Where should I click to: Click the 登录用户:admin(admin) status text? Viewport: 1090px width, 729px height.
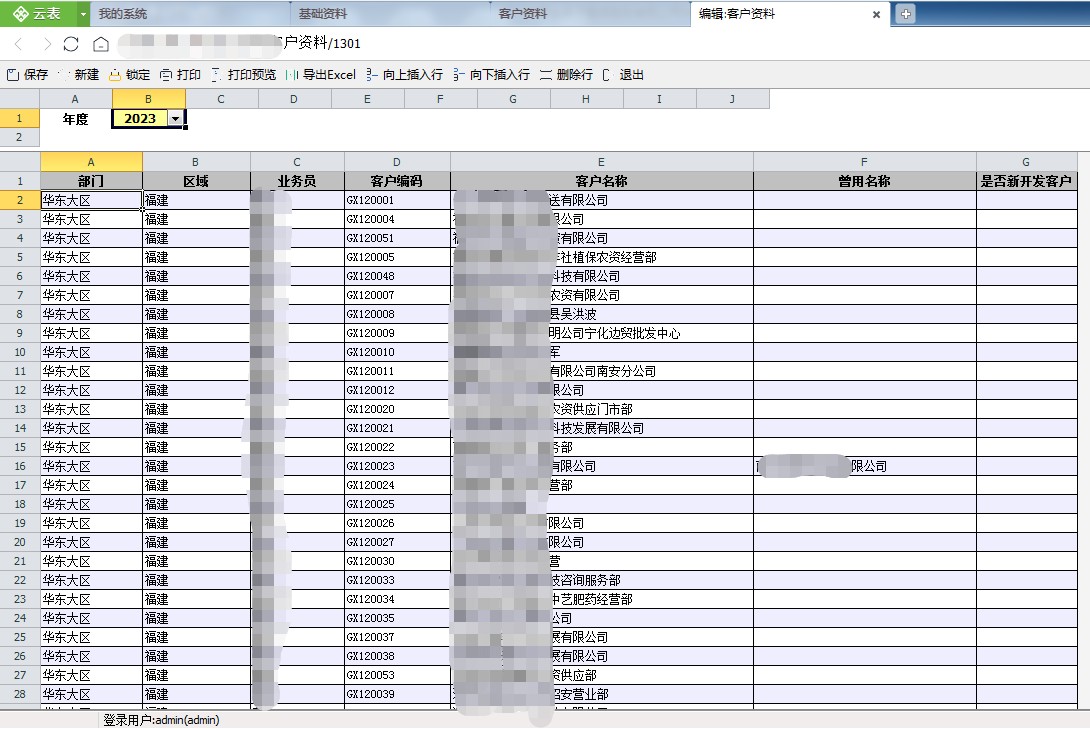(161, 720)
